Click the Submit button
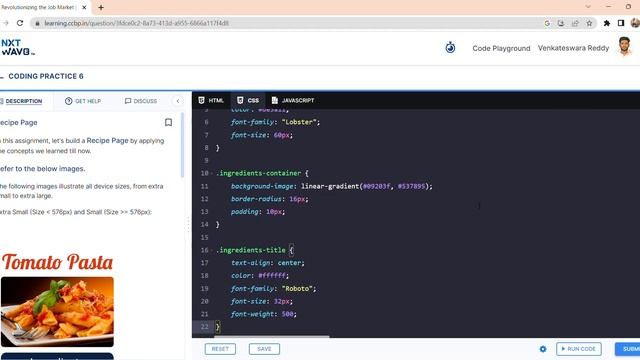 click(628, 349)
